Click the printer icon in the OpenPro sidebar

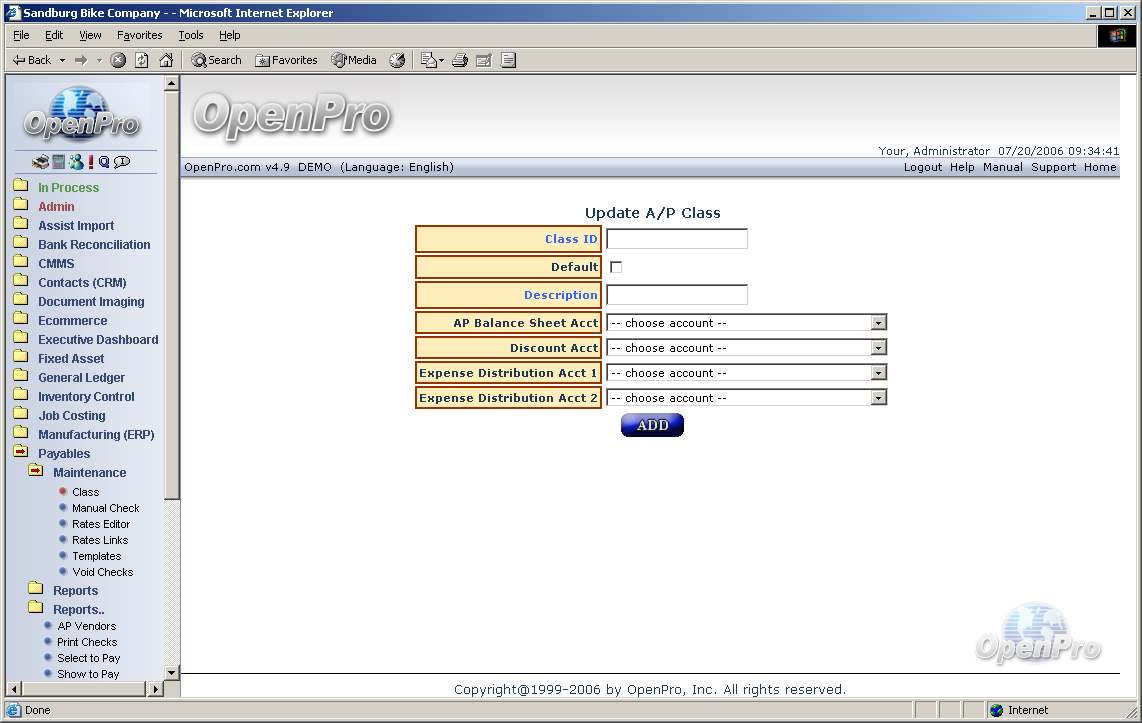41,162
